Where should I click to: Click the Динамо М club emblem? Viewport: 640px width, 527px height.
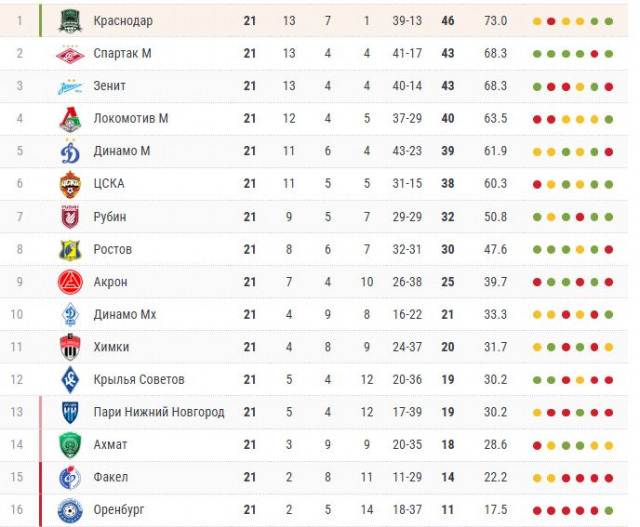[x=69, y=152]
